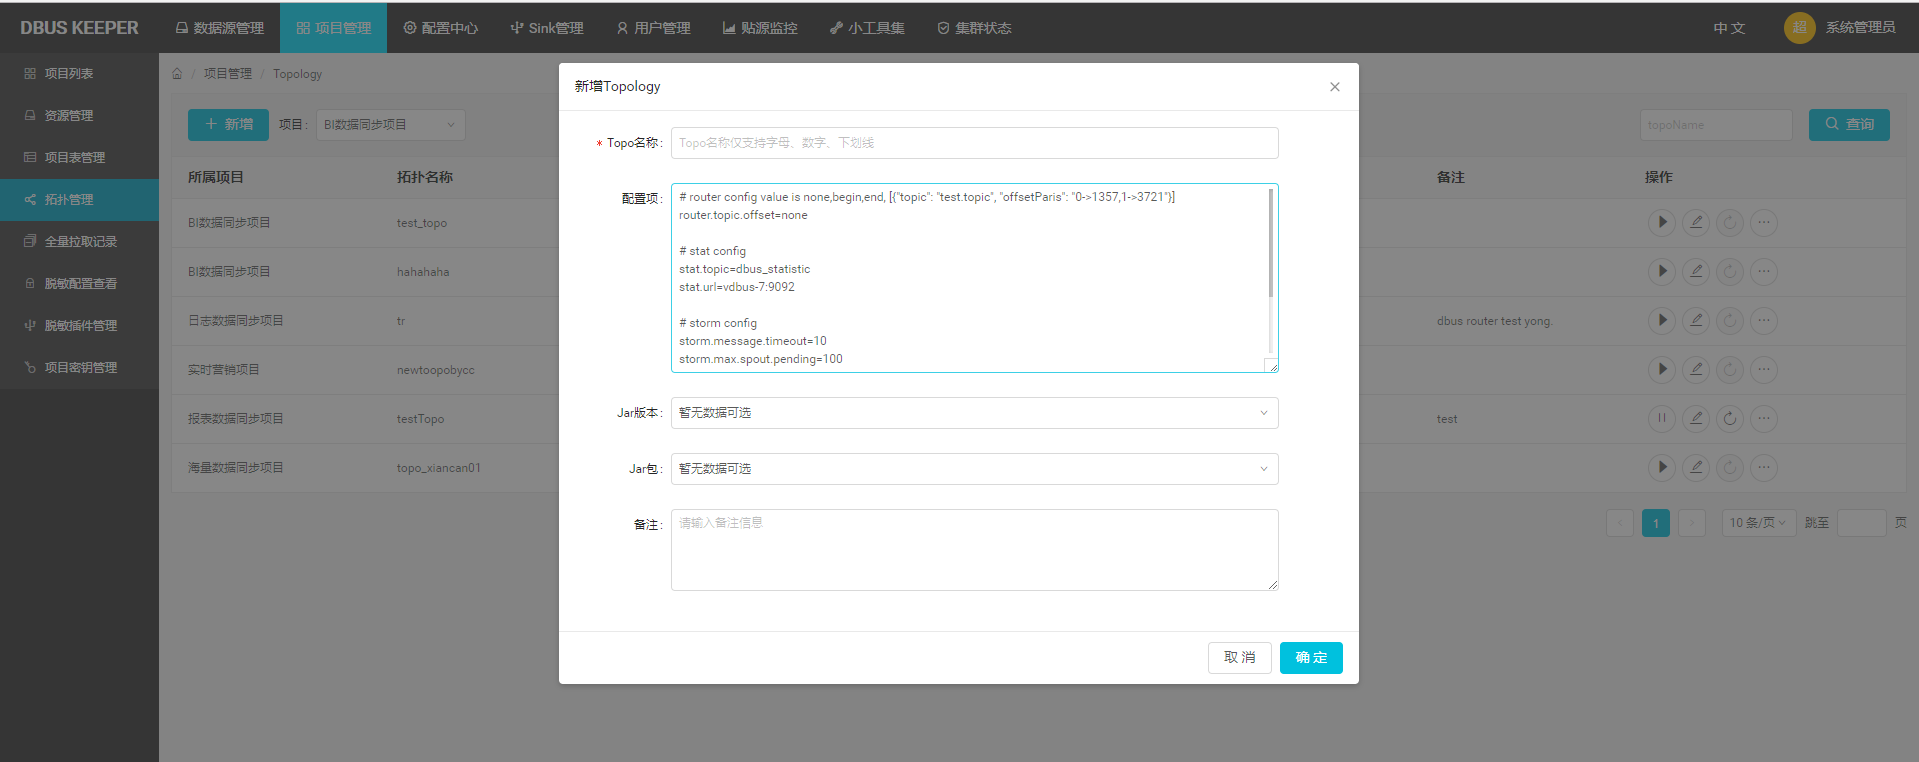
Task: Edit the tr topology row
Action: tap(1696, 320)
